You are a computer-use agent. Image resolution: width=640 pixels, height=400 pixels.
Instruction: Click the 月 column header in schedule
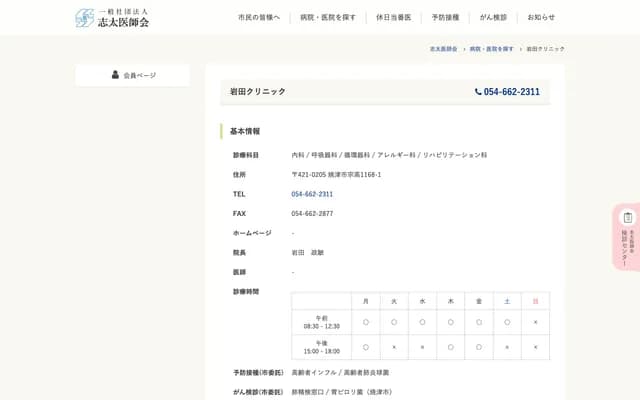[x=366, y=301]
